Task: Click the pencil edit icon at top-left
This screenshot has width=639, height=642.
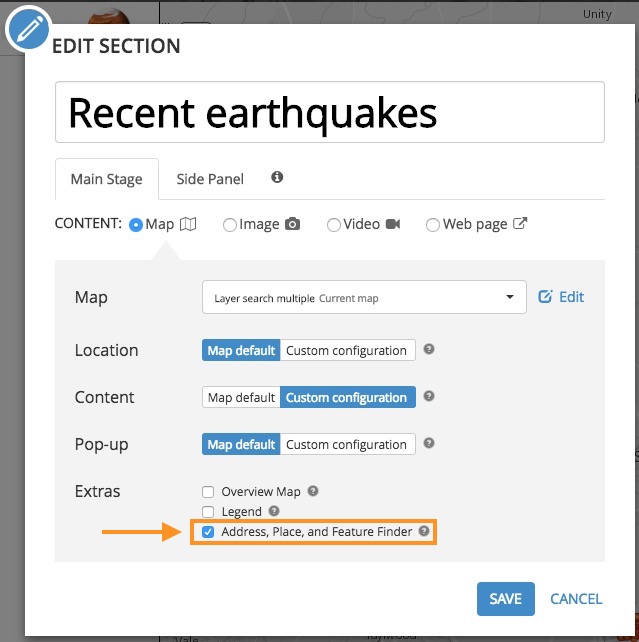Action: [x=27, y=31]
